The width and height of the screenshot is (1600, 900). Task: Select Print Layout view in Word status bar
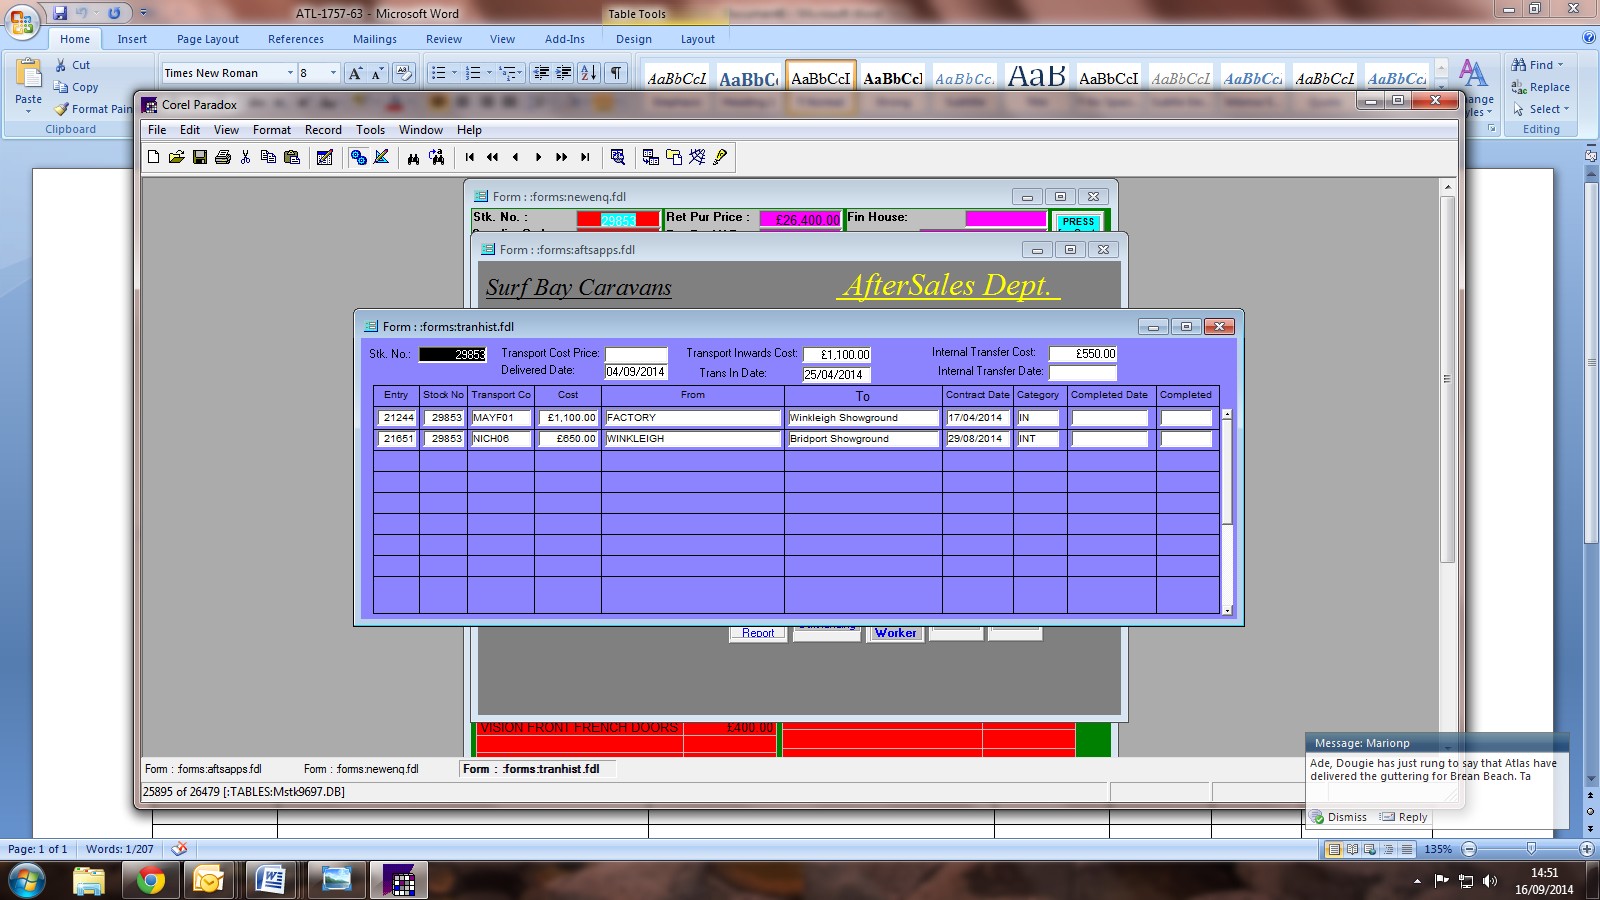[1334, 849]
